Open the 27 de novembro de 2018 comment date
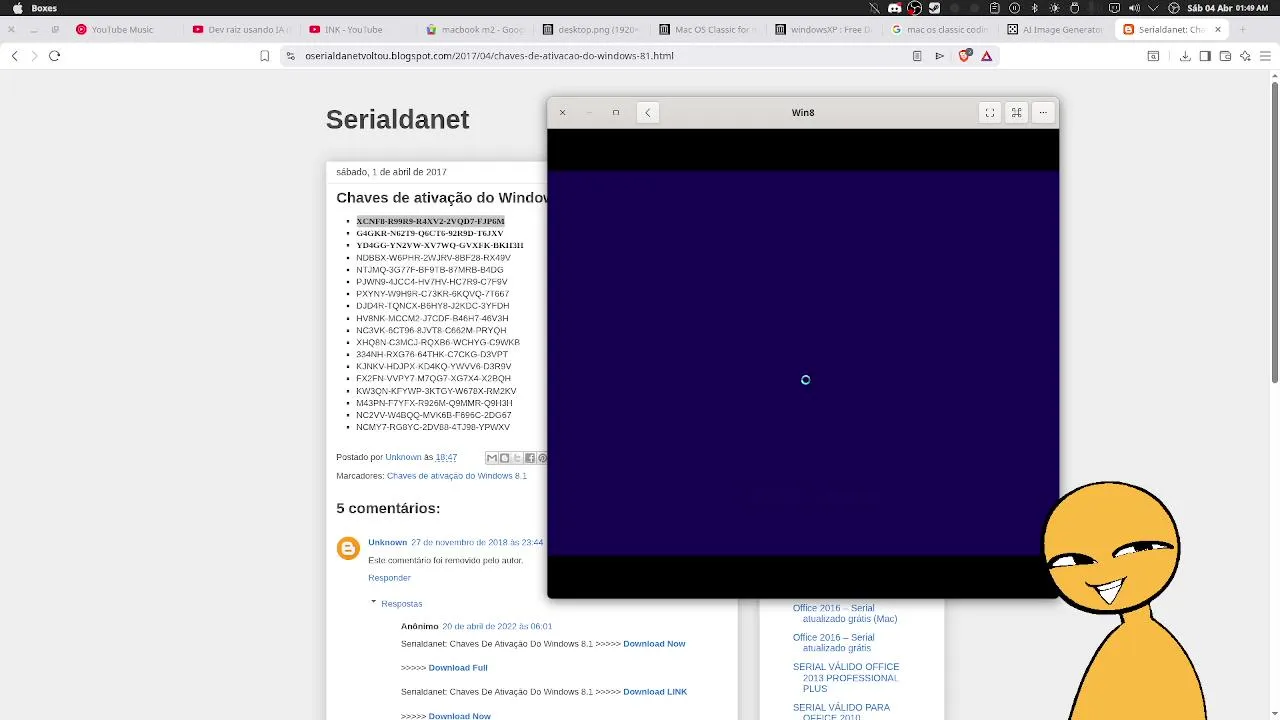The image size is (1280, 720). (x=477, y=542)
